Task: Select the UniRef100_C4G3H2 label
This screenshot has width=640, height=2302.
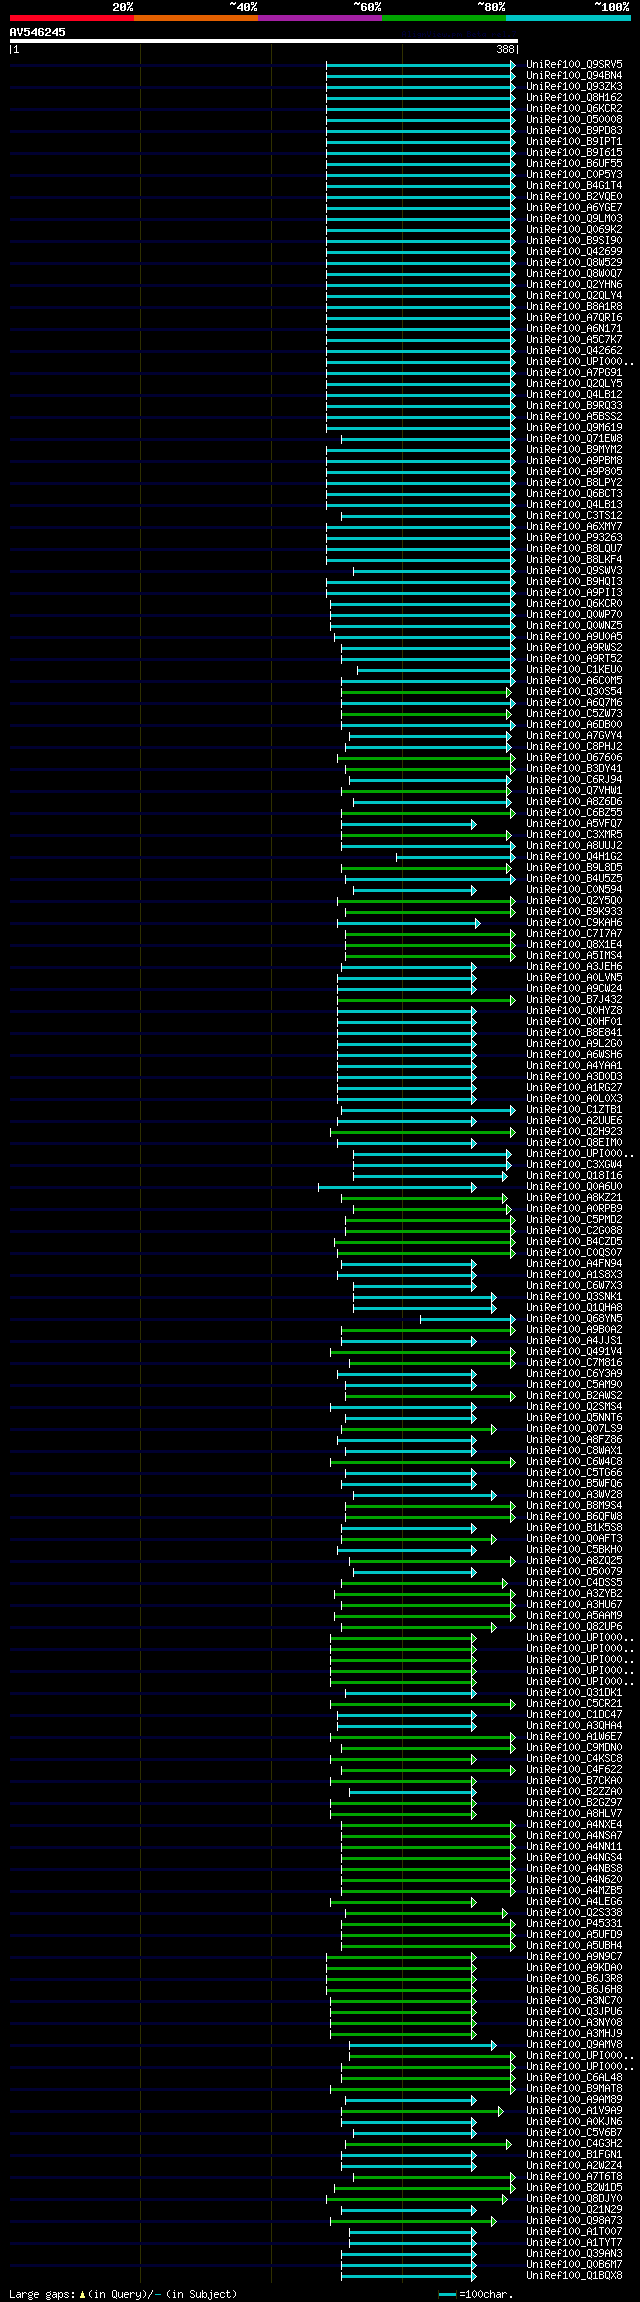Action: (574, 2143)
